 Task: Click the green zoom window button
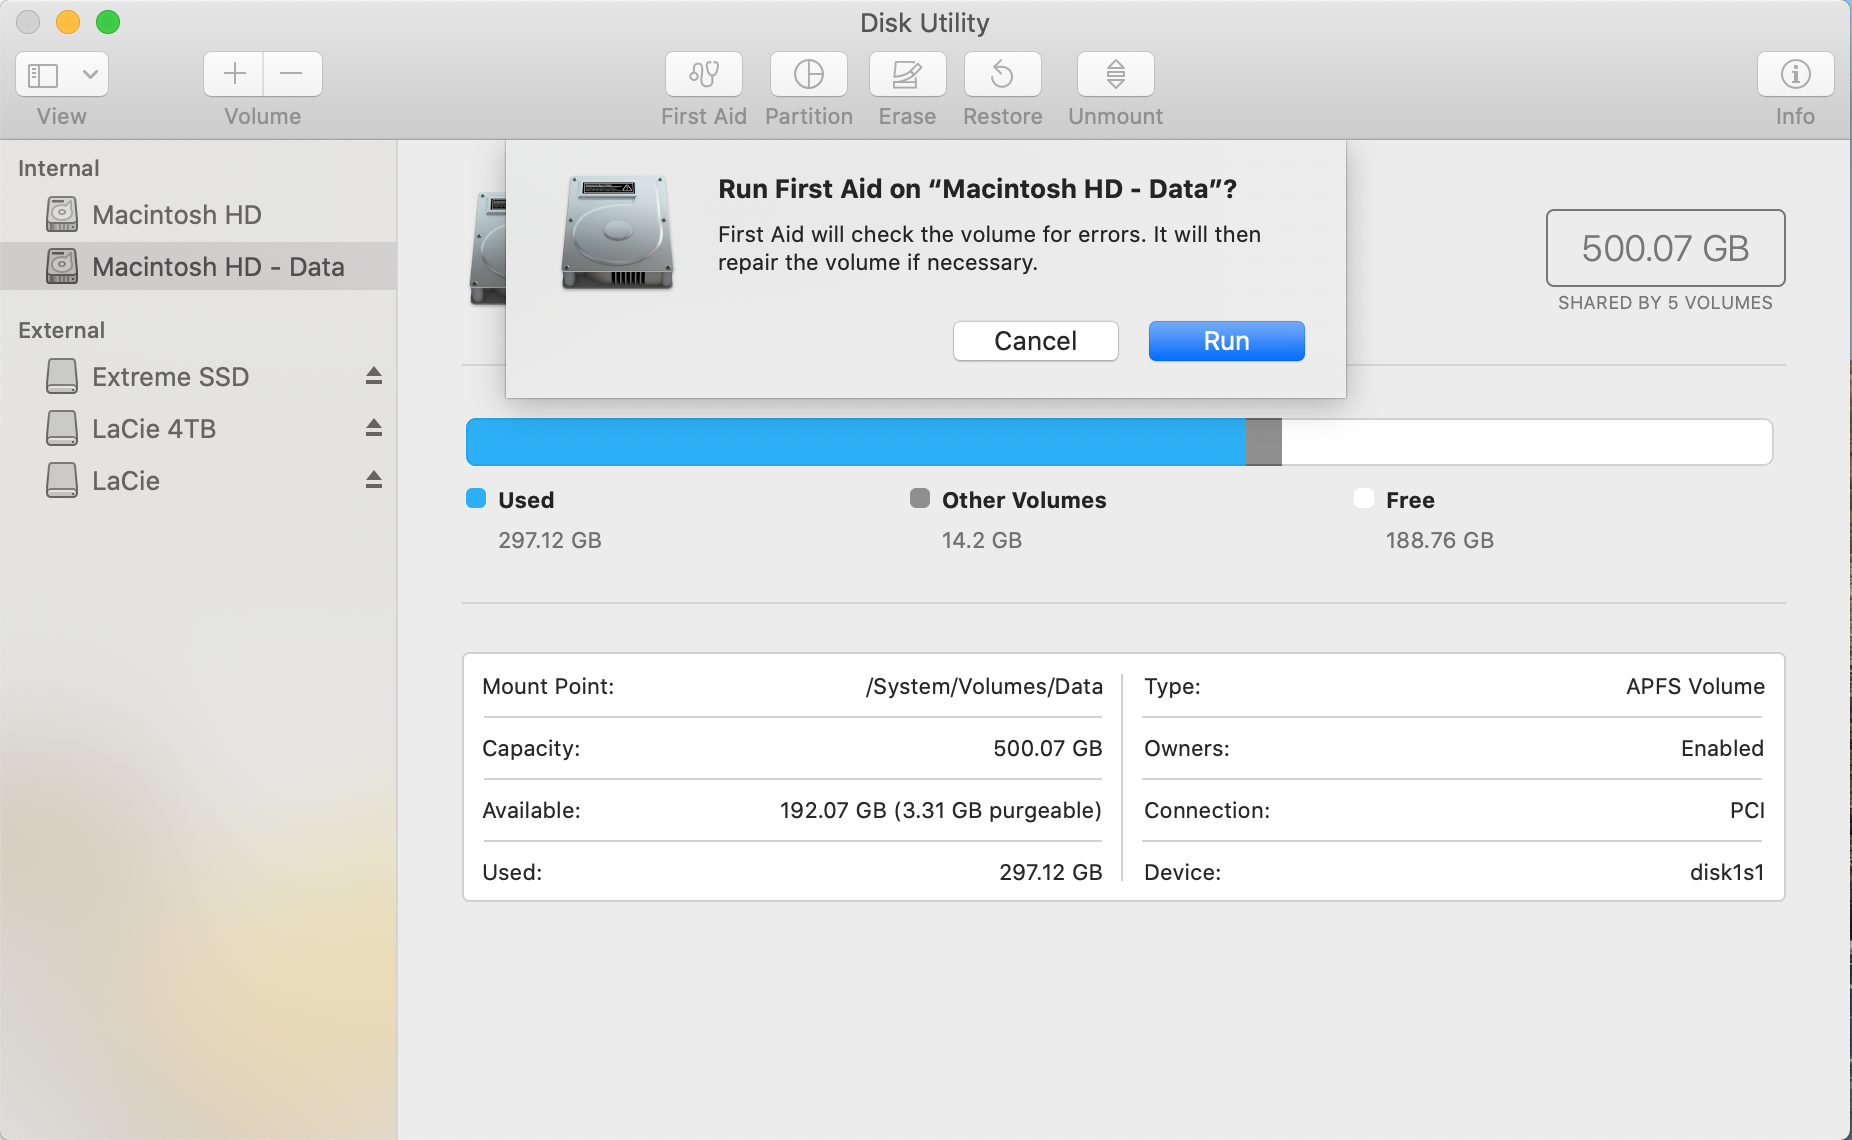108,22
